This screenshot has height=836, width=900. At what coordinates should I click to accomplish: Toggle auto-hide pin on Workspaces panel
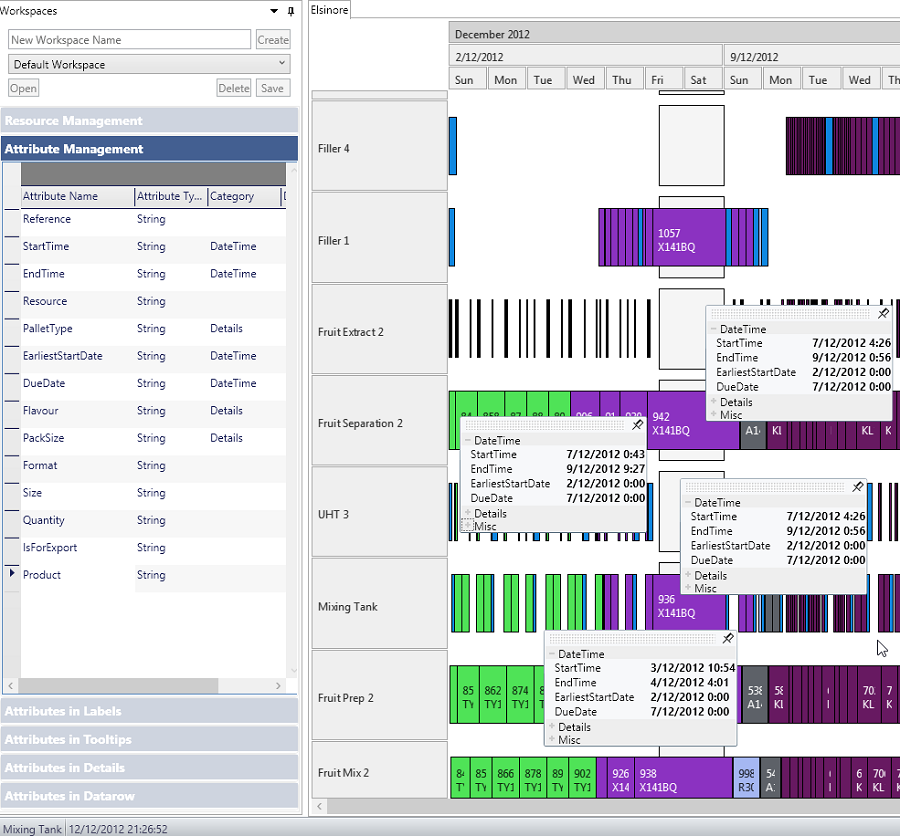point(291,12)
